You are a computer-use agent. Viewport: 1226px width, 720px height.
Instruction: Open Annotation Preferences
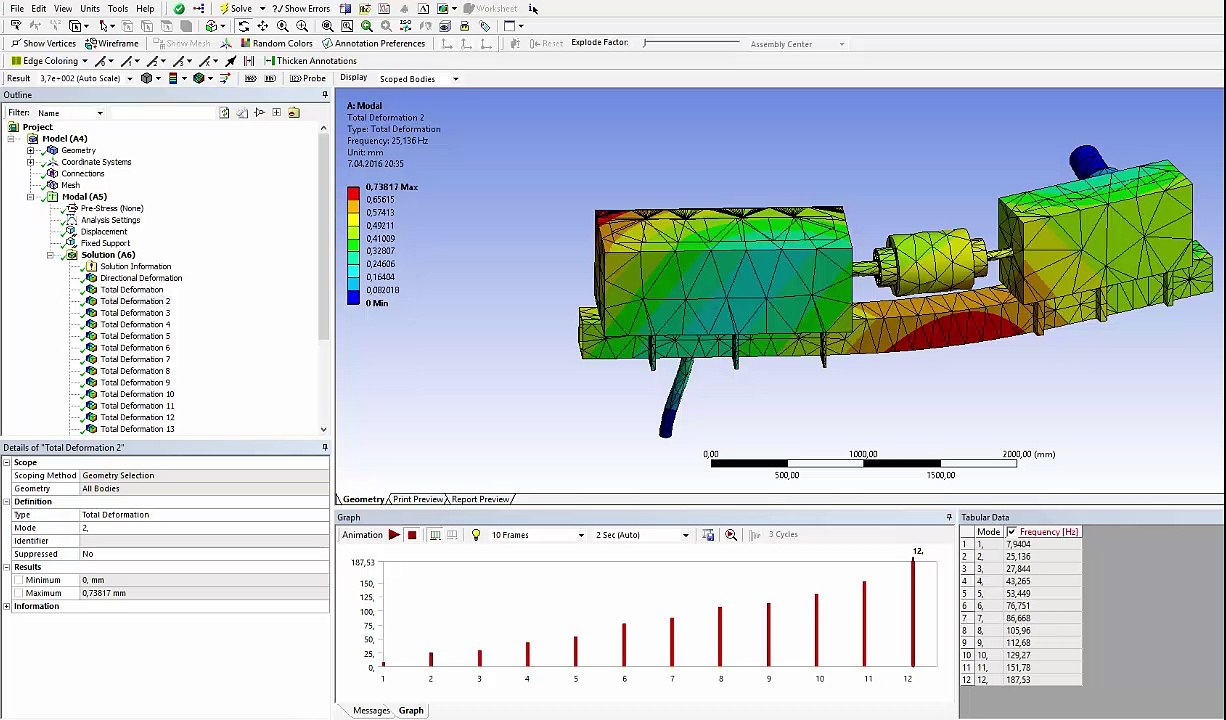click(373, 44)
